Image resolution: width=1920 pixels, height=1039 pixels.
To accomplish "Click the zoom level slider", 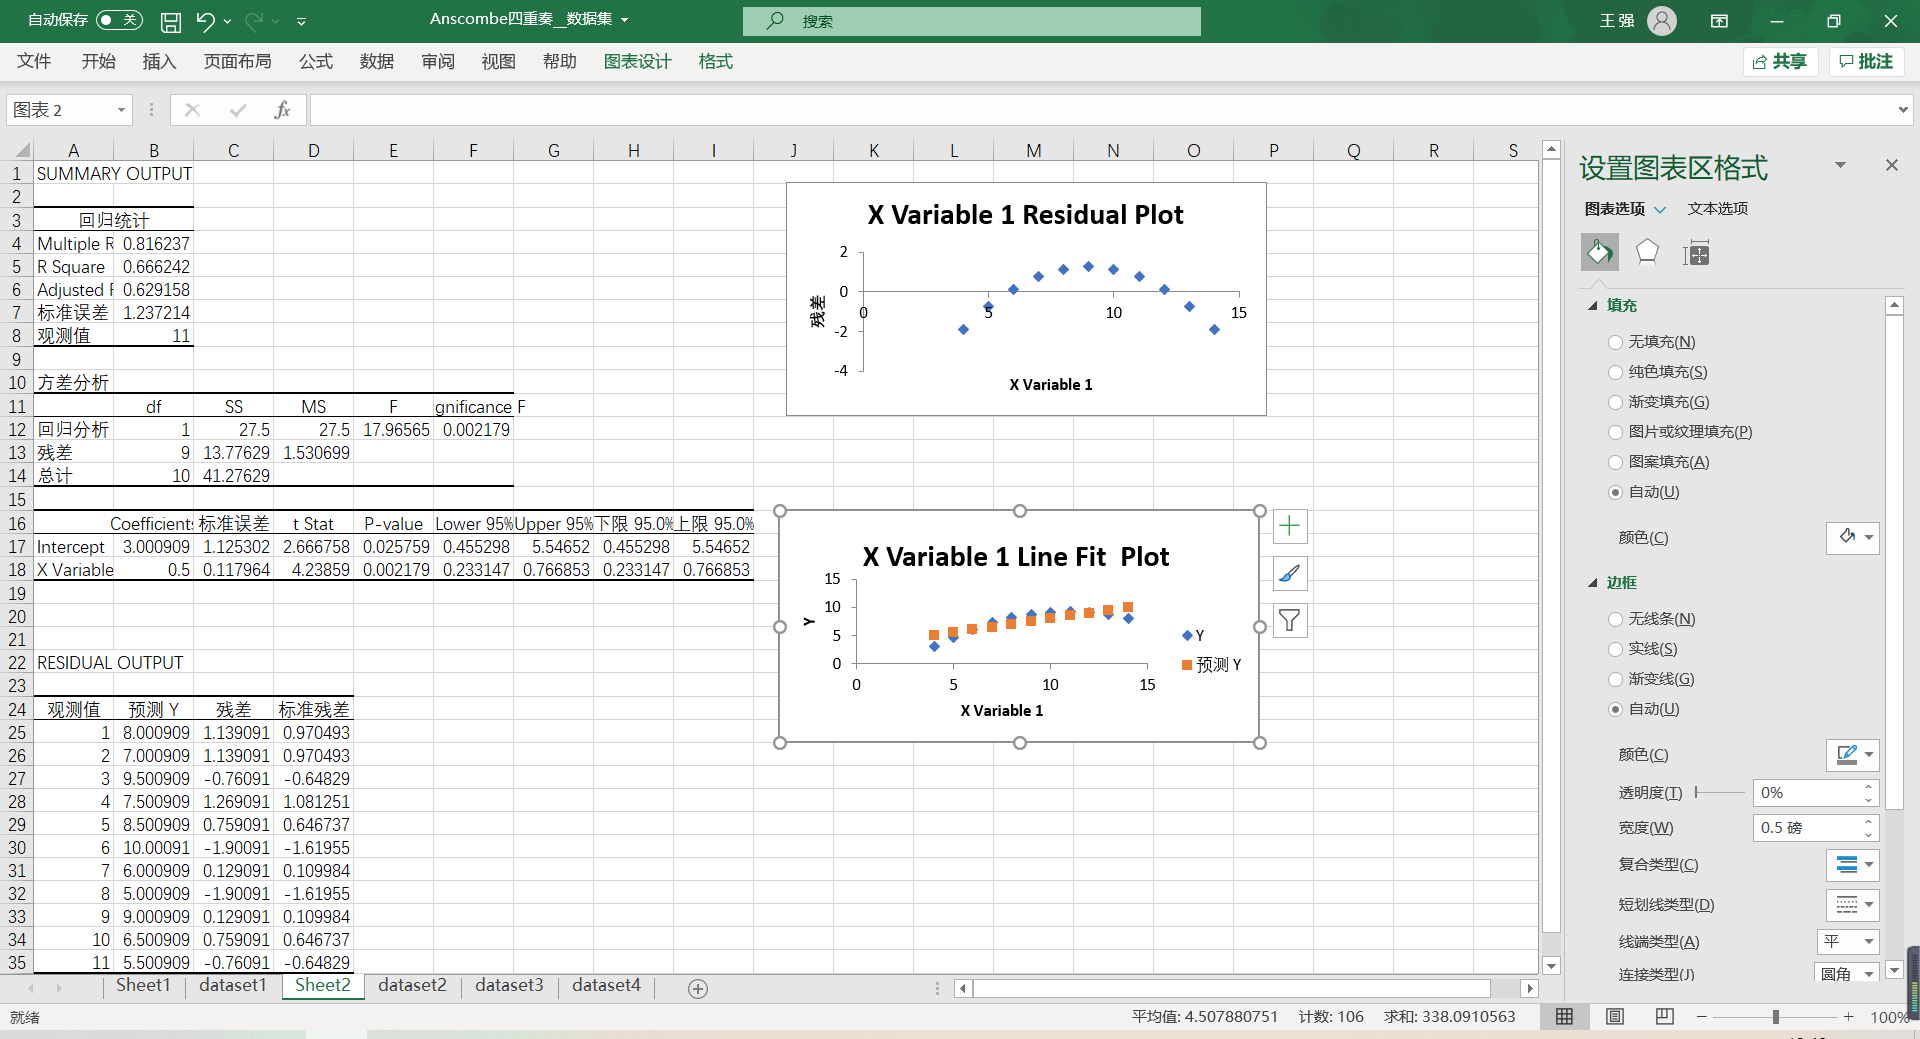I will [1775, 1016].
